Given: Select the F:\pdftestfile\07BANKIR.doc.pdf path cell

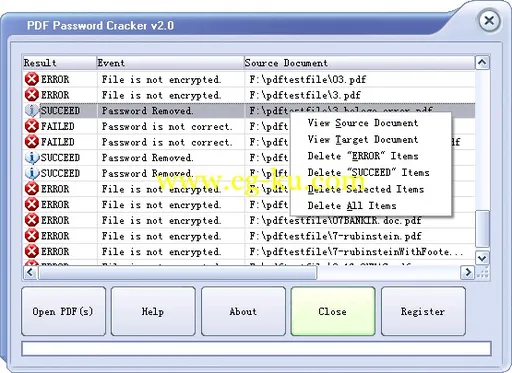Looking at the screenshot, I should click(x=335, y=220).
